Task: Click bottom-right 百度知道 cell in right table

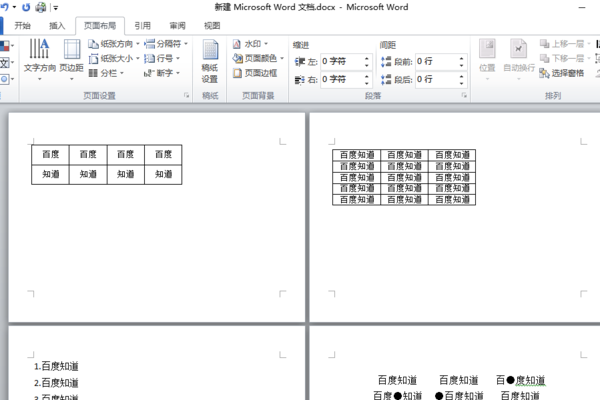Action: 452,199
